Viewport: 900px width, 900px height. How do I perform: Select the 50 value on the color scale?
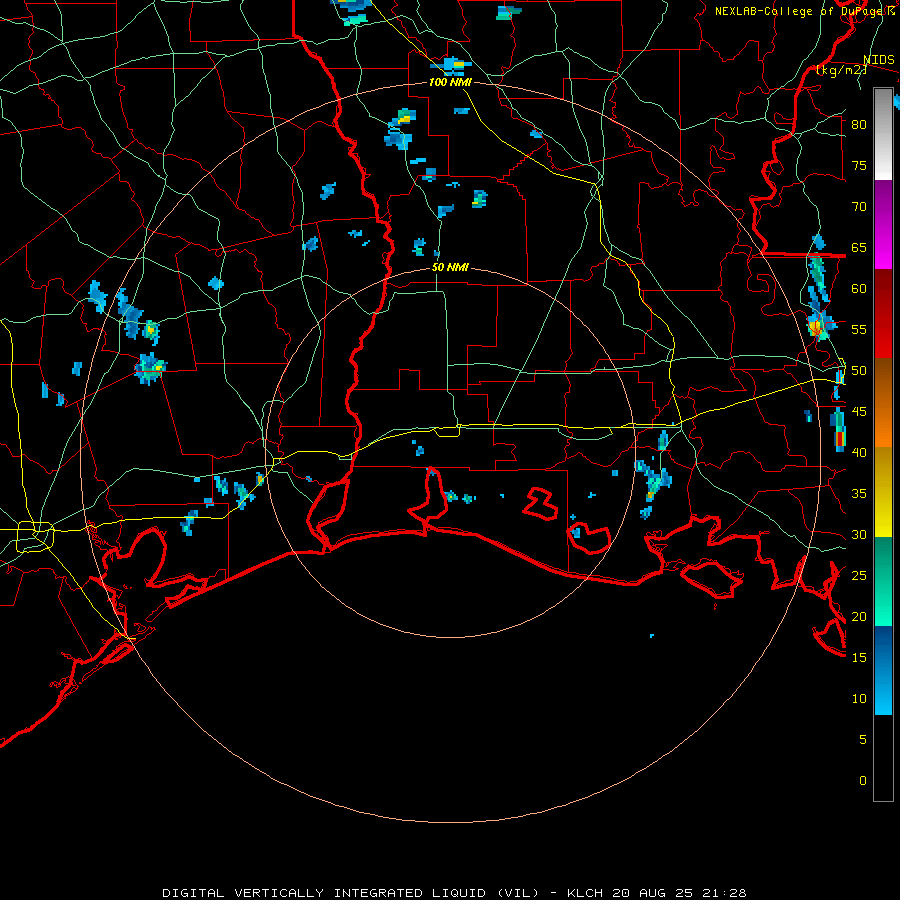click(859, 371)
